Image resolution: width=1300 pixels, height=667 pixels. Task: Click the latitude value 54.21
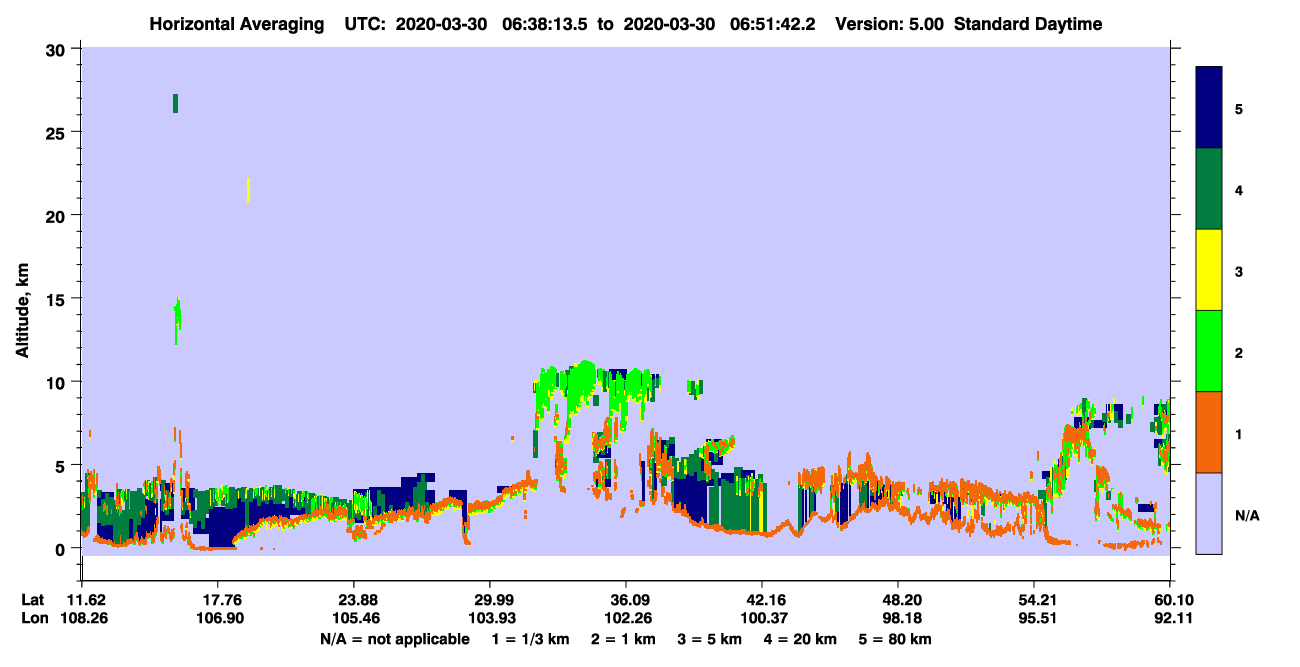pyautogui.click(x=1038, y=600)
